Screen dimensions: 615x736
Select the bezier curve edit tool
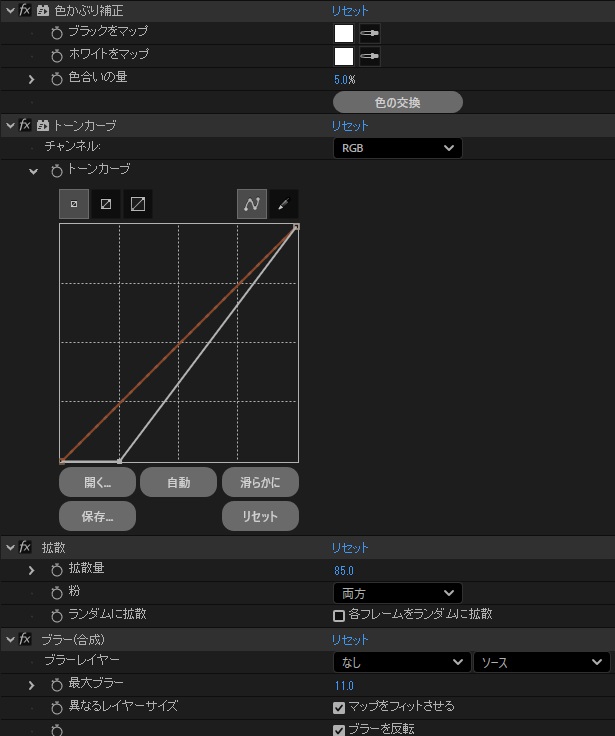tap(252, 204)
